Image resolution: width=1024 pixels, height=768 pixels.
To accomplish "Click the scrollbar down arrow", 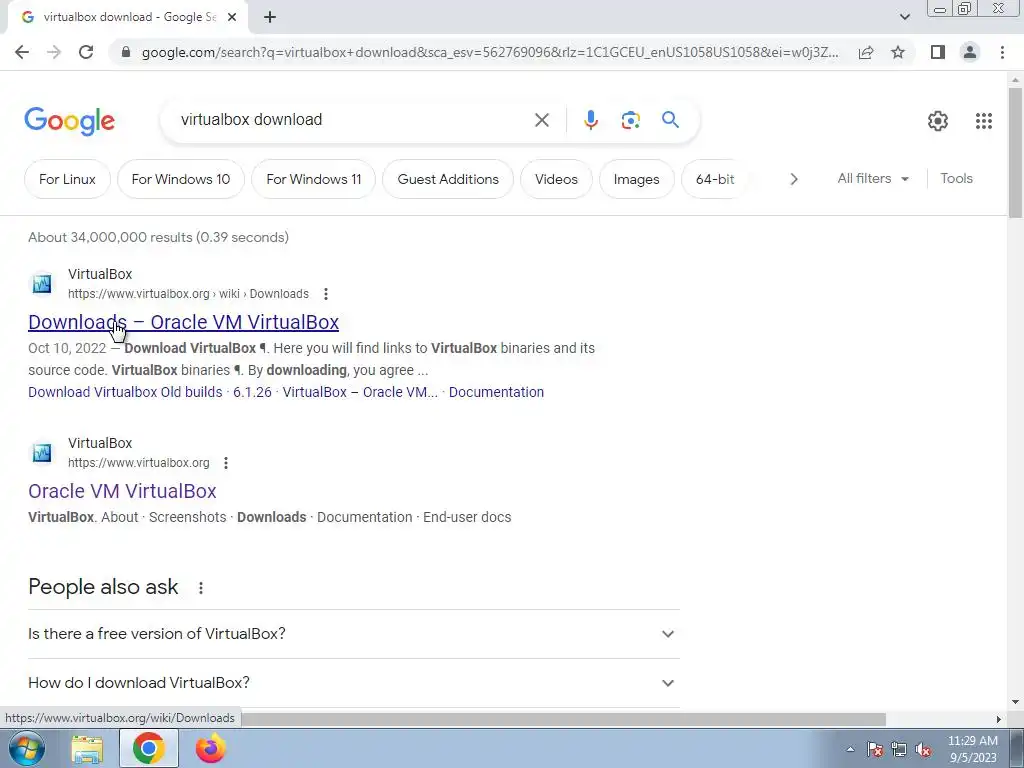I will [1015, 702].
